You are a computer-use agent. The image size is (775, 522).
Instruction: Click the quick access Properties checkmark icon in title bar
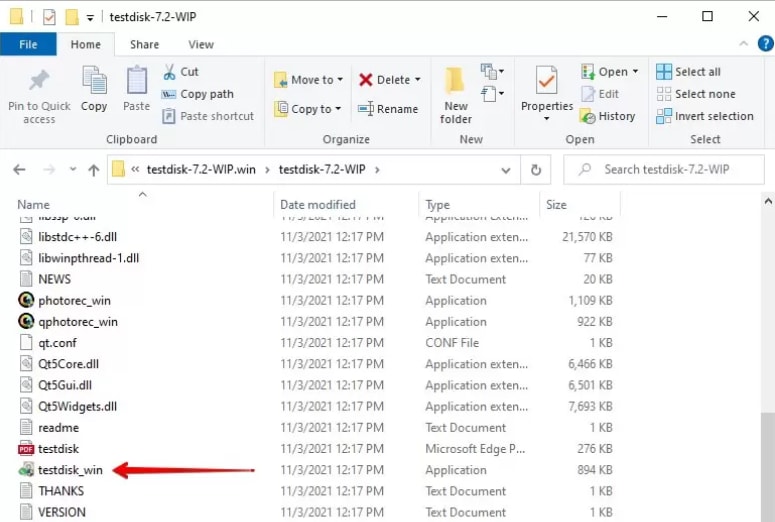pos(49,17)
